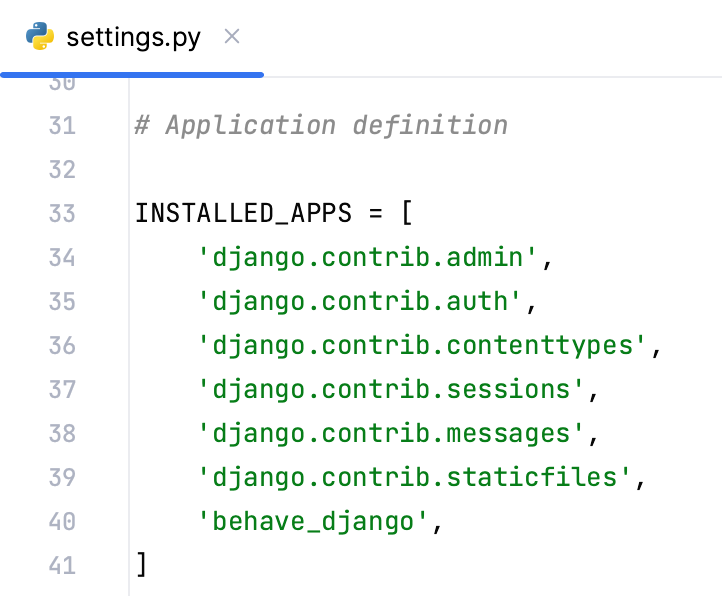This screenshot has width=722, height=596.
Task: Click the INSTALLED_APPS variable name
Action: [x=244, y=214]
